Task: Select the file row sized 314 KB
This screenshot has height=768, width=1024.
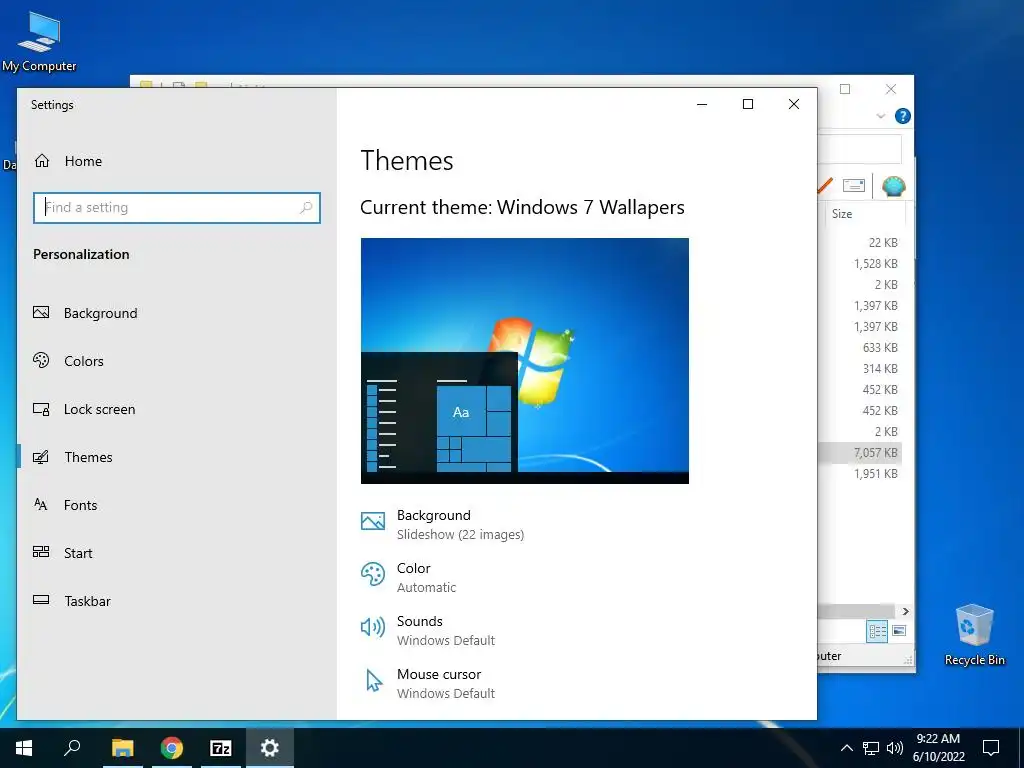Action: tap(858, 368)
